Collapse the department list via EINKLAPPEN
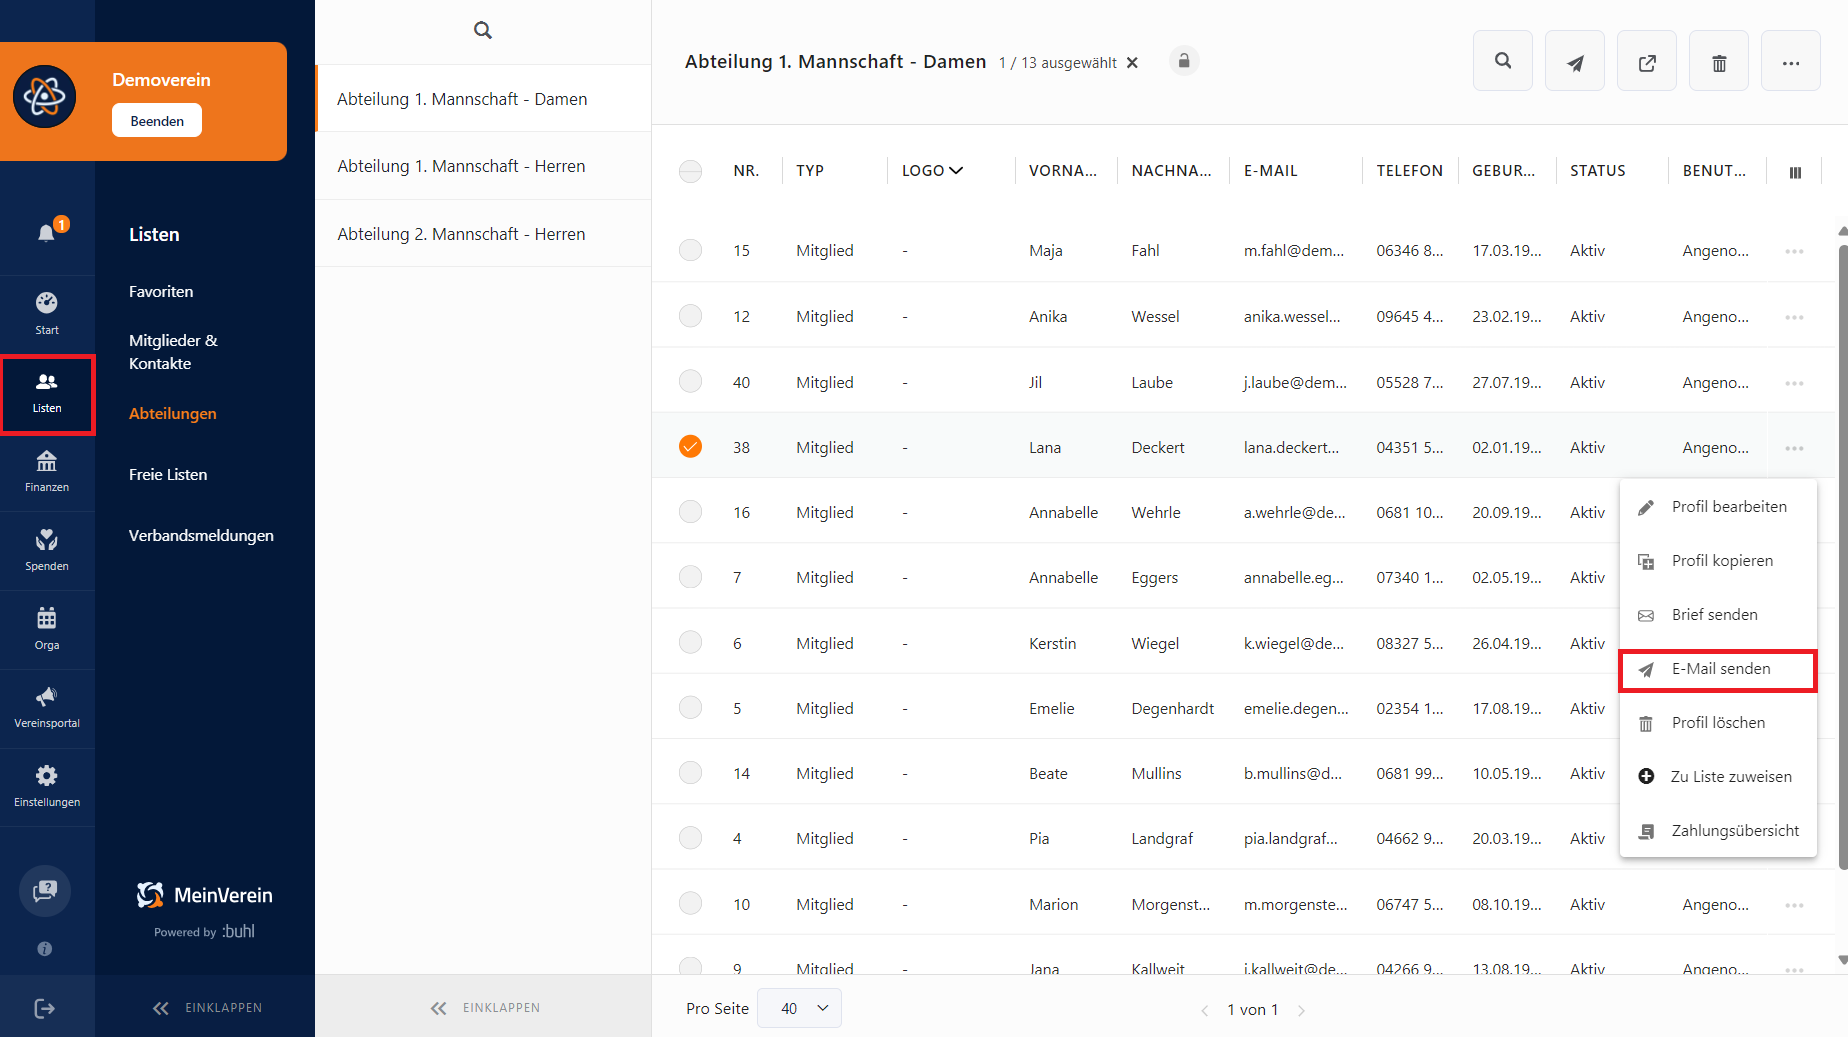 485,1008
